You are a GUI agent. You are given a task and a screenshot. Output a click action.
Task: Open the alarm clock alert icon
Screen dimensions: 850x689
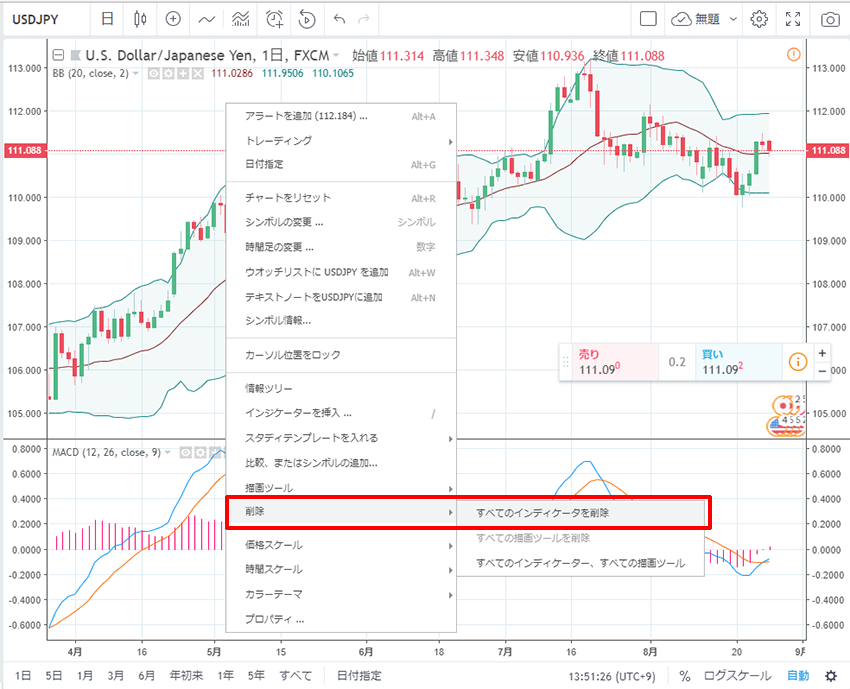274,19
